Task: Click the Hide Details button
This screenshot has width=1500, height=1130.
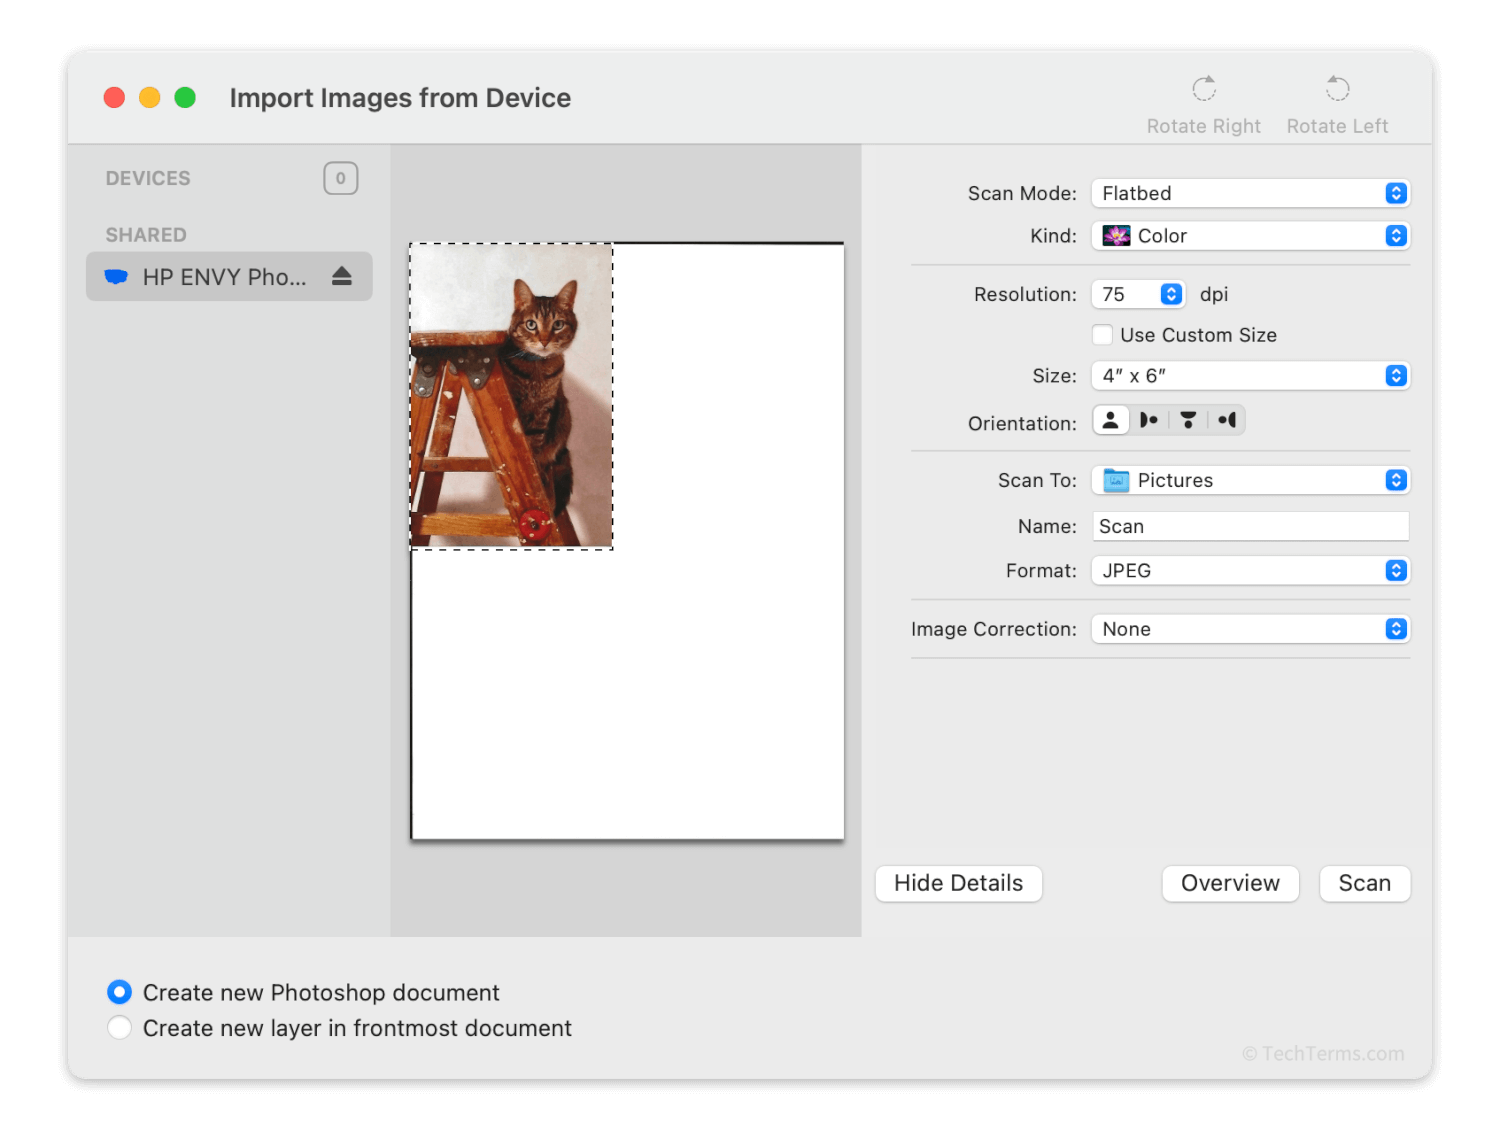Action: click(x=959, y=884)
